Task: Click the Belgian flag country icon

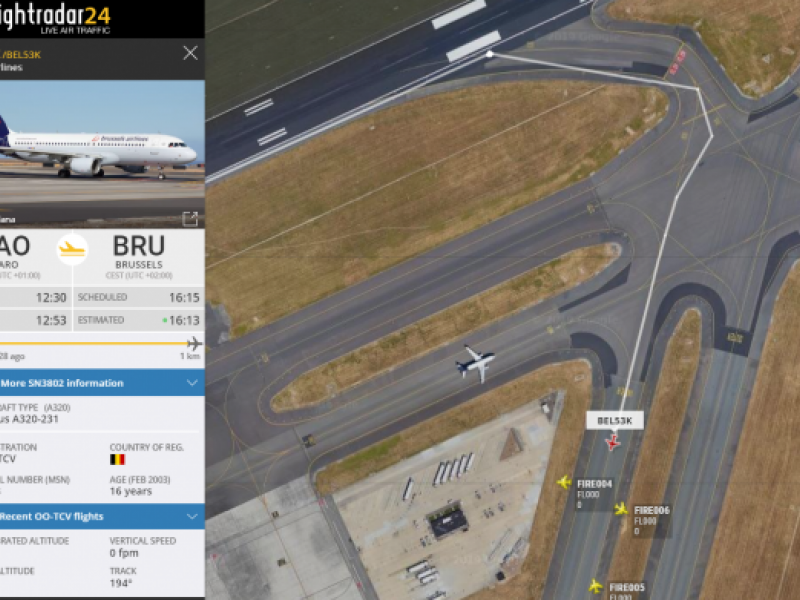Action: point(117,460)
